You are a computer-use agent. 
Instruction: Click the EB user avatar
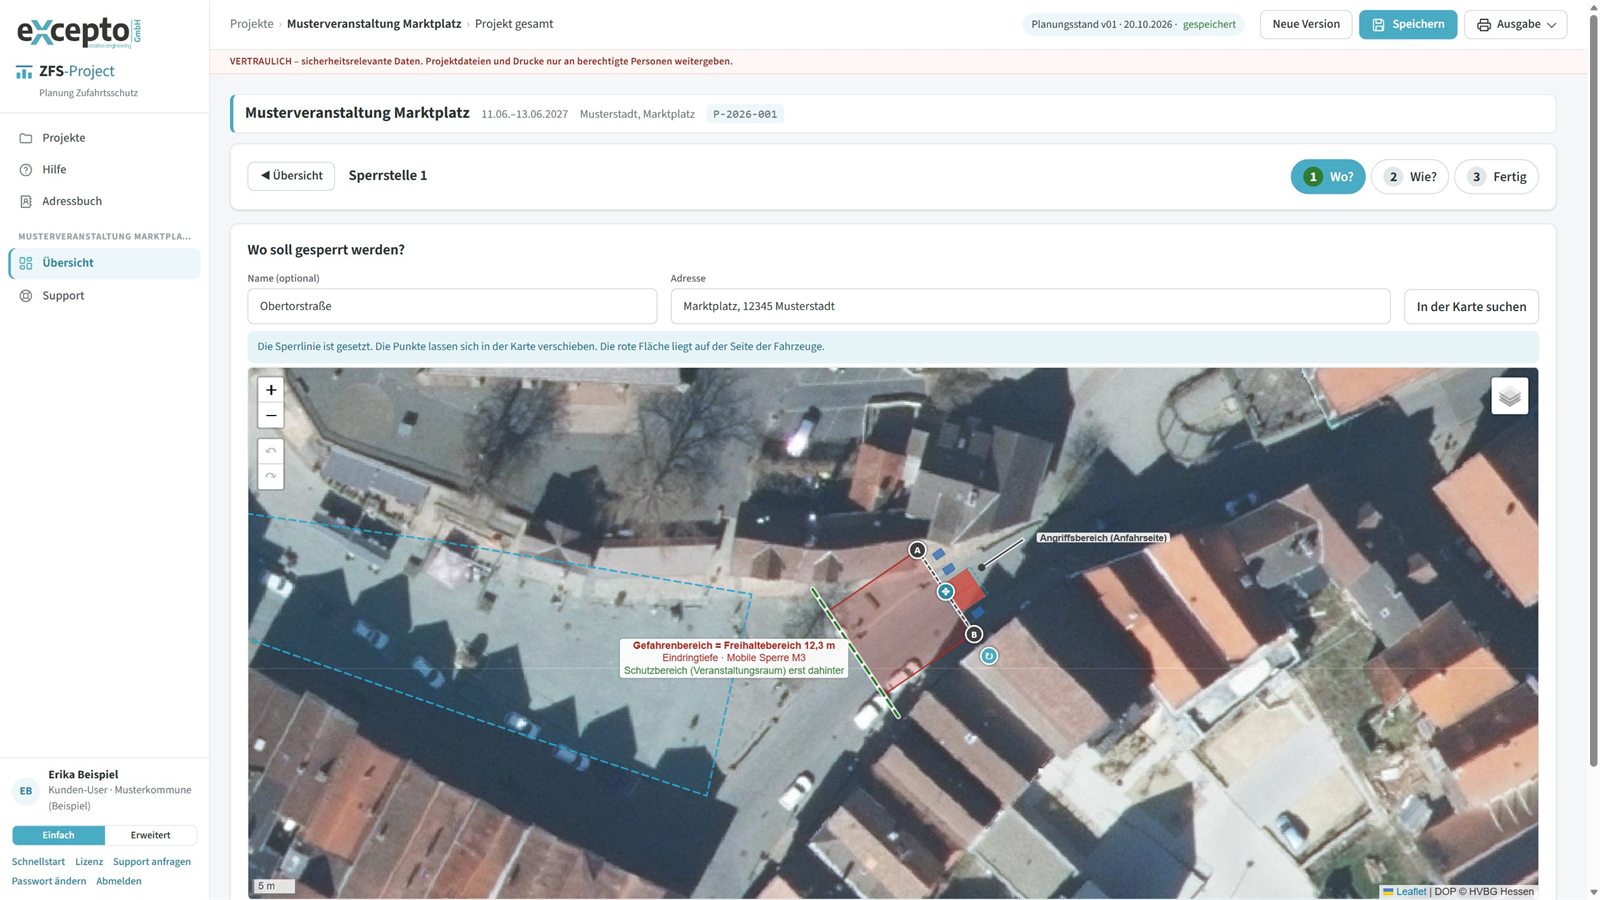[x=26, y=791]
